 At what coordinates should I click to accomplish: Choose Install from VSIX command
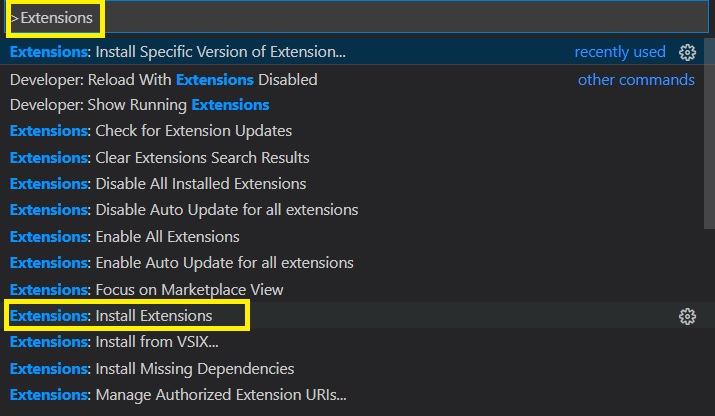(352, 342)
